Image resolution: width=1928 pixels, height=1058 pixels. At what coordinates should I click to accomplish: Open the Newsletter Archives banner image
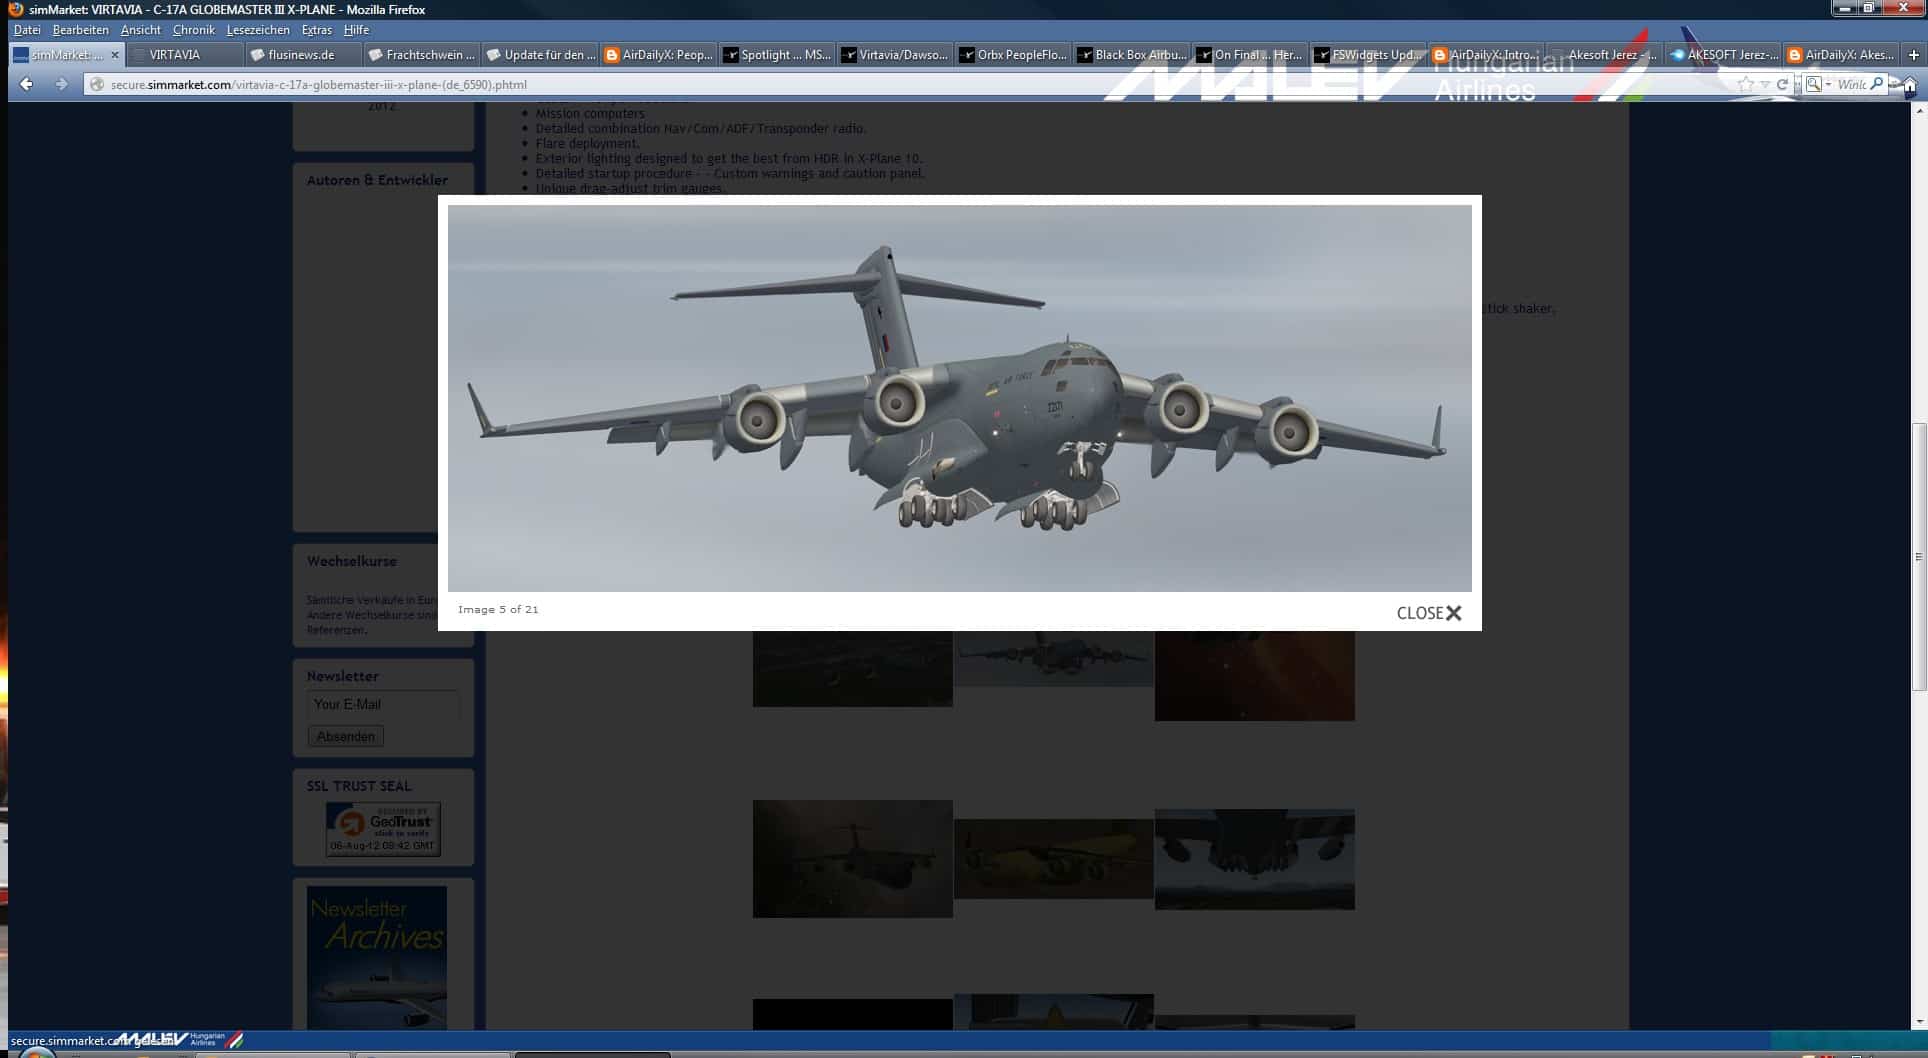coord(376,957)
